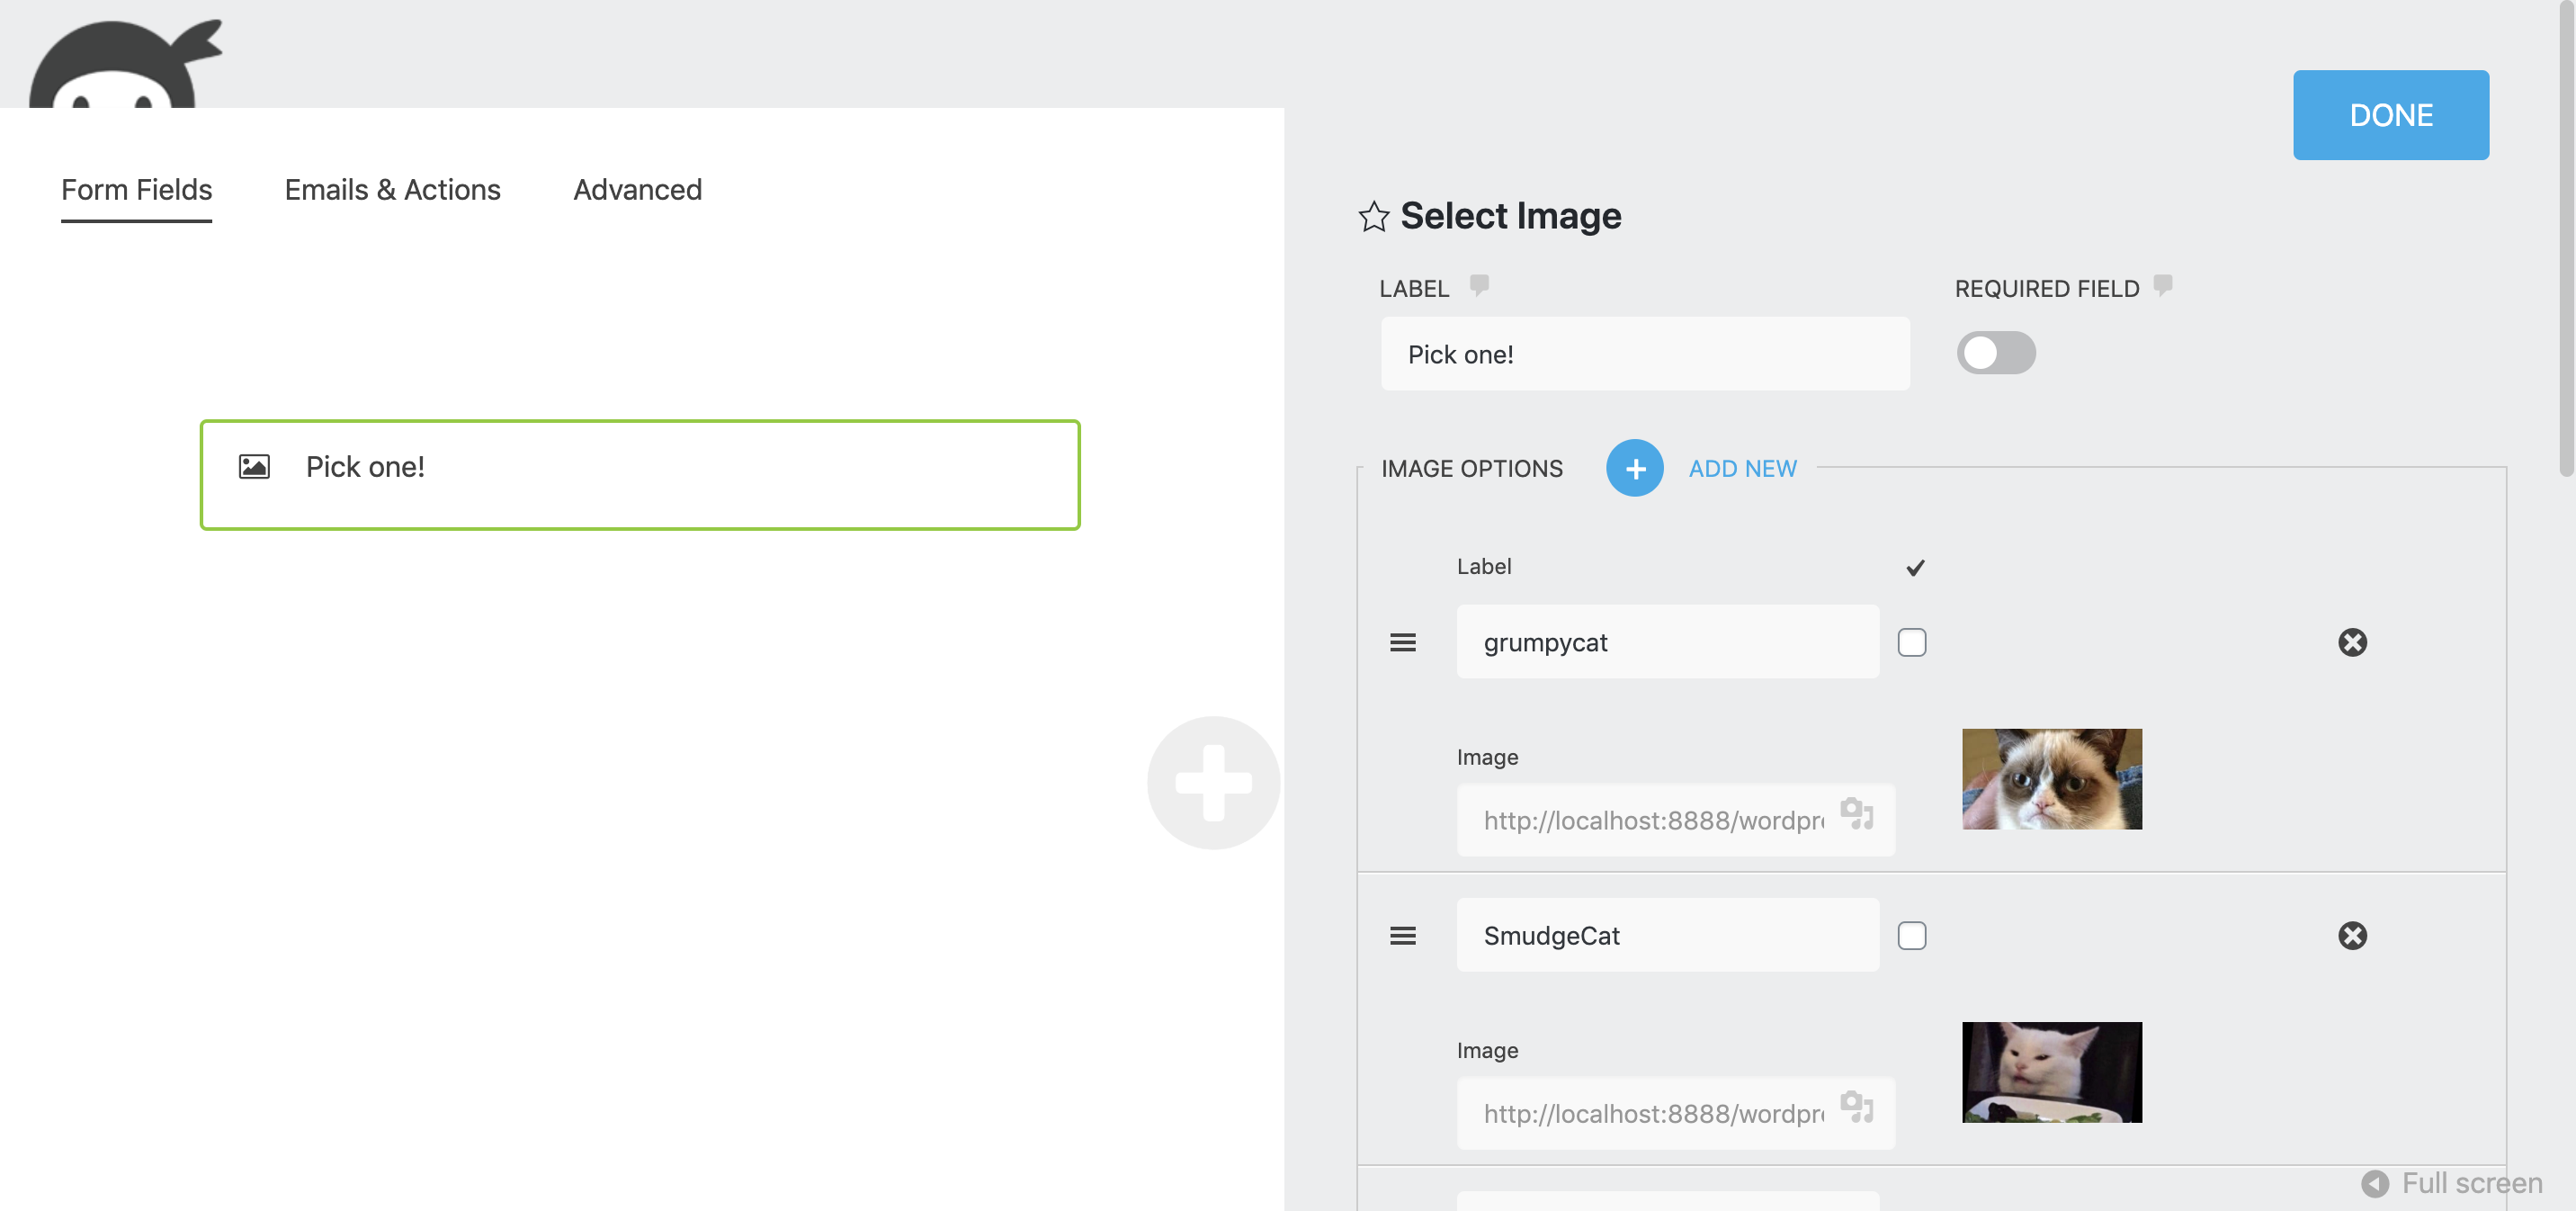Click the drag handle for grumpycat option
Screen dimensions: 2576x1211
1403,643
